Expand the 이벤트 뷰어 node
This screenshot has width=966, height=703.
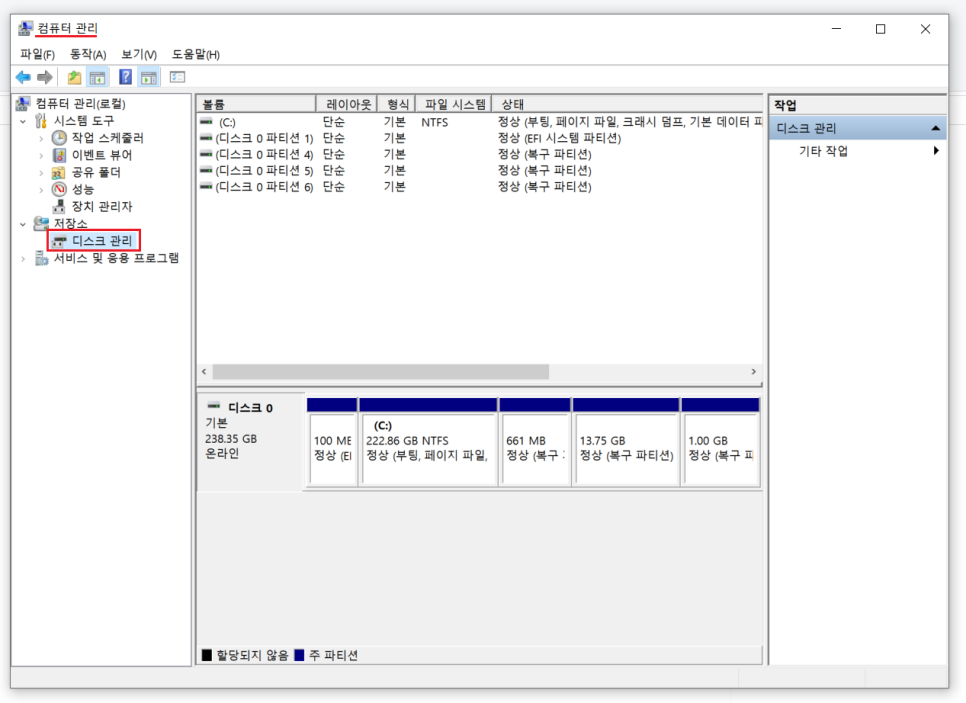coord(41,155)
